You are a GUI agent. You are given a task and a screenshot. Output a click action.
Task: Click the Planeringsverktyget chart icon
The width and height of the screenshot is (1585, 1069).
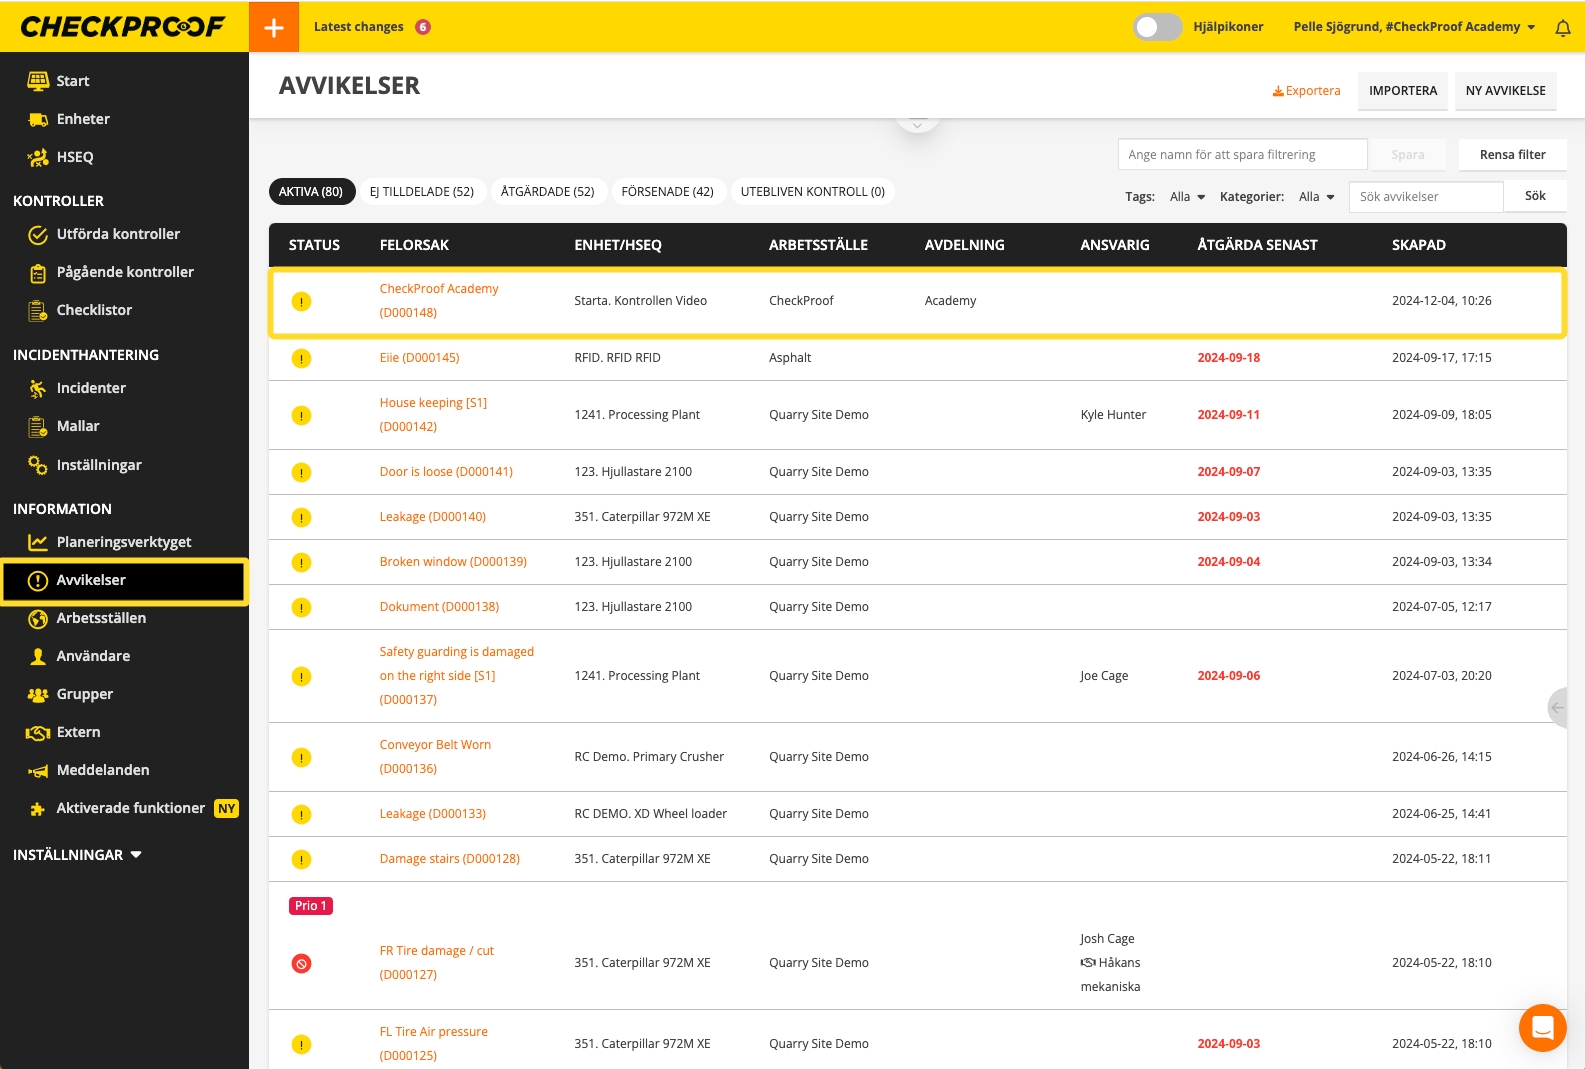pyautogui.click(x=38, y=542)
